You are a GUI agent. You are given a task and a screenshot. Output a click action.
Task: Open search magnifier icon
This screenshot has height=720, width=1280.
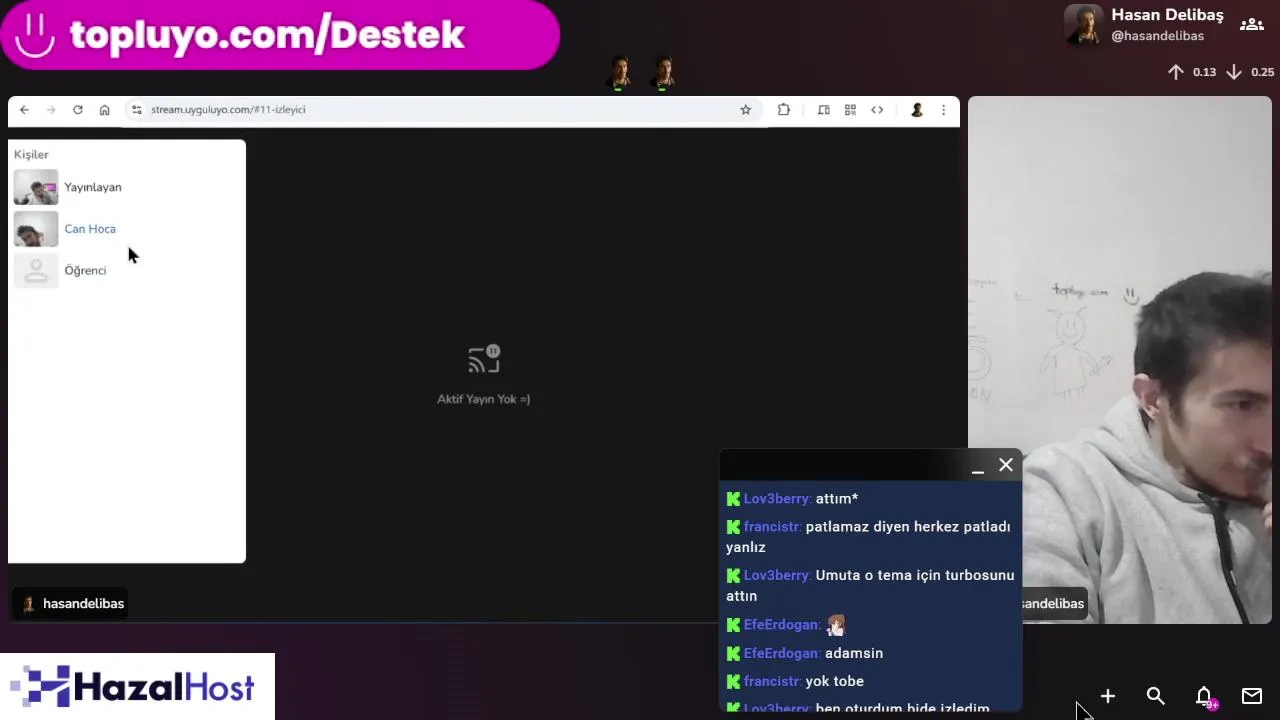[1156, 696]
